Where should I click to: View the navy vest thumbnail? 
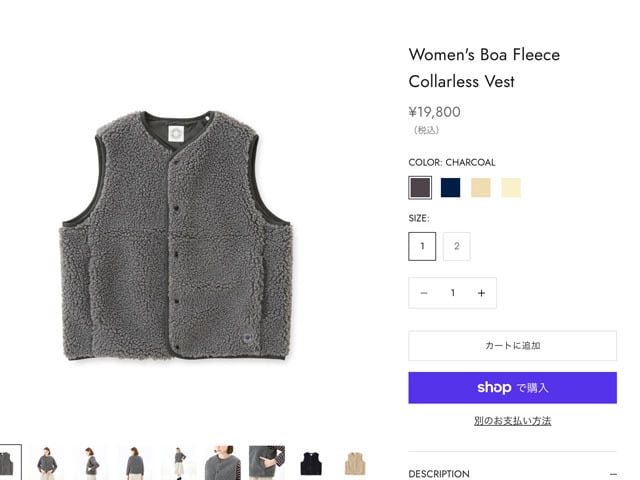point(311,463)
